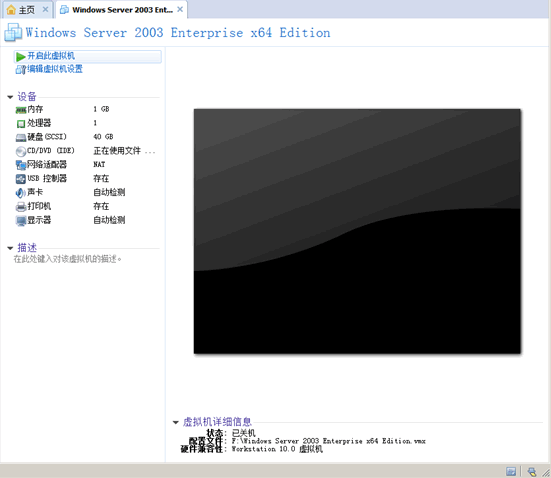The height and width of the screenshot is (478, 551).
Task: Click hardware compatibility Workstation 10.0 虚拟机
Action: click(277, 449)
